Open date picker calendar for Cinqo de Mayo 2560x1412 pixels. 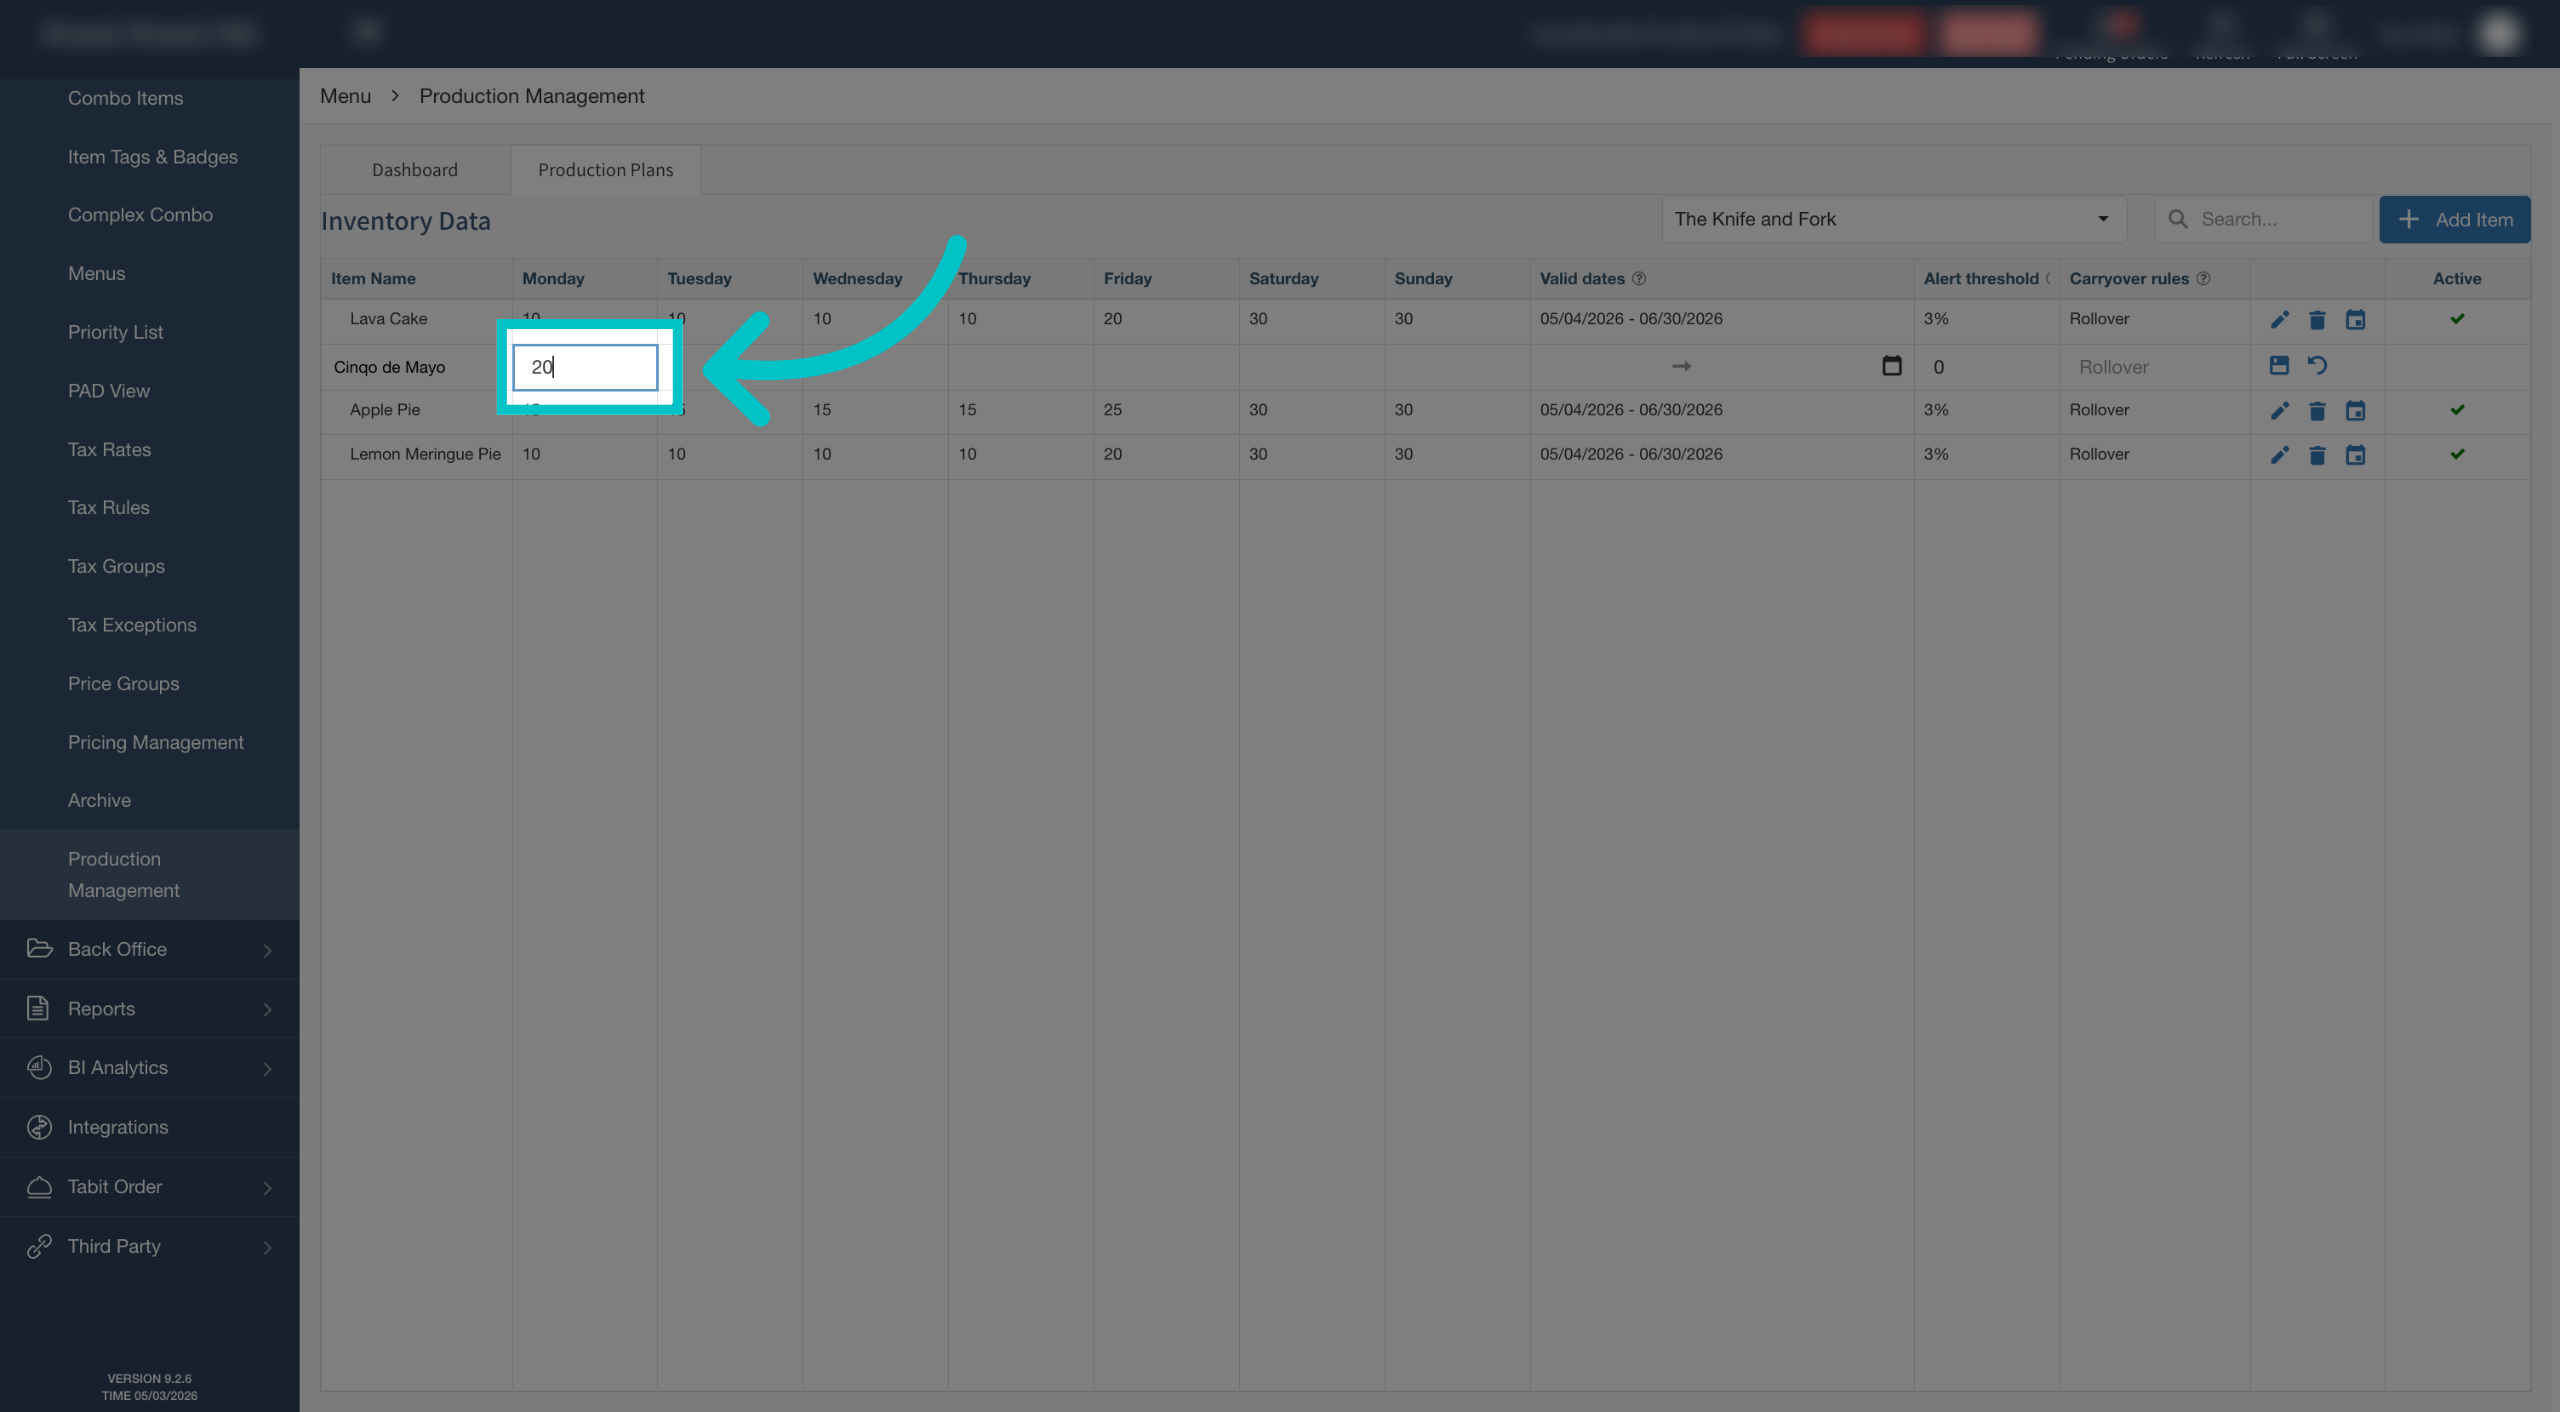1891,366
